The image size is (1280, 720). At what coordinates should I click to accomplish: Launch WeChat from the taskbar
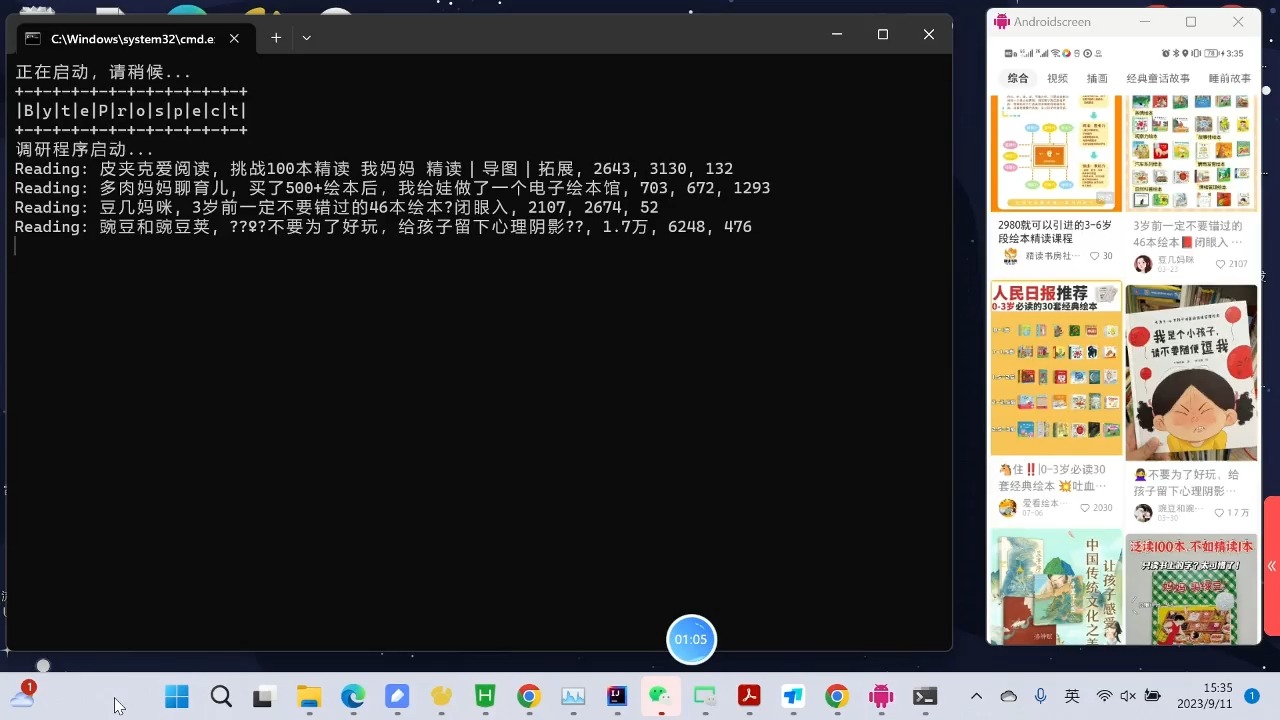pos(659,696)
